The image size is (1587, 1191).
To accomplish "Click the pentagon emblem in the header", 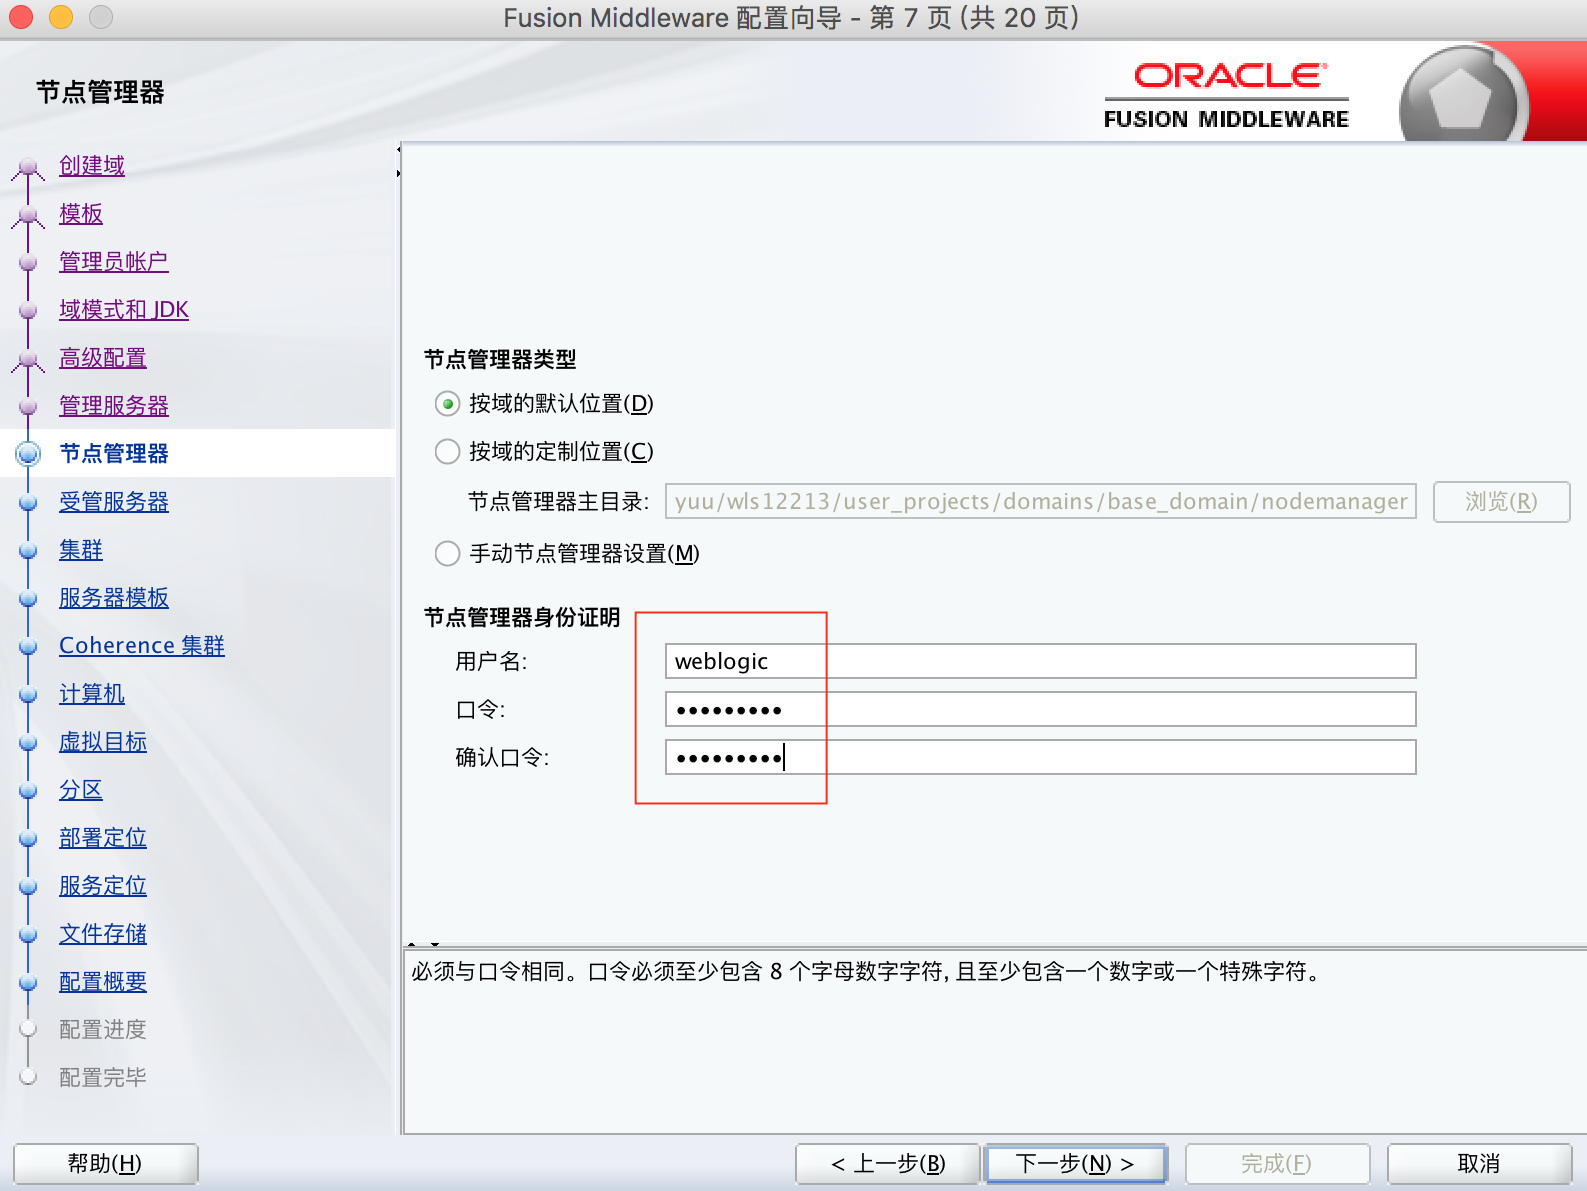I will (1461, 98).
